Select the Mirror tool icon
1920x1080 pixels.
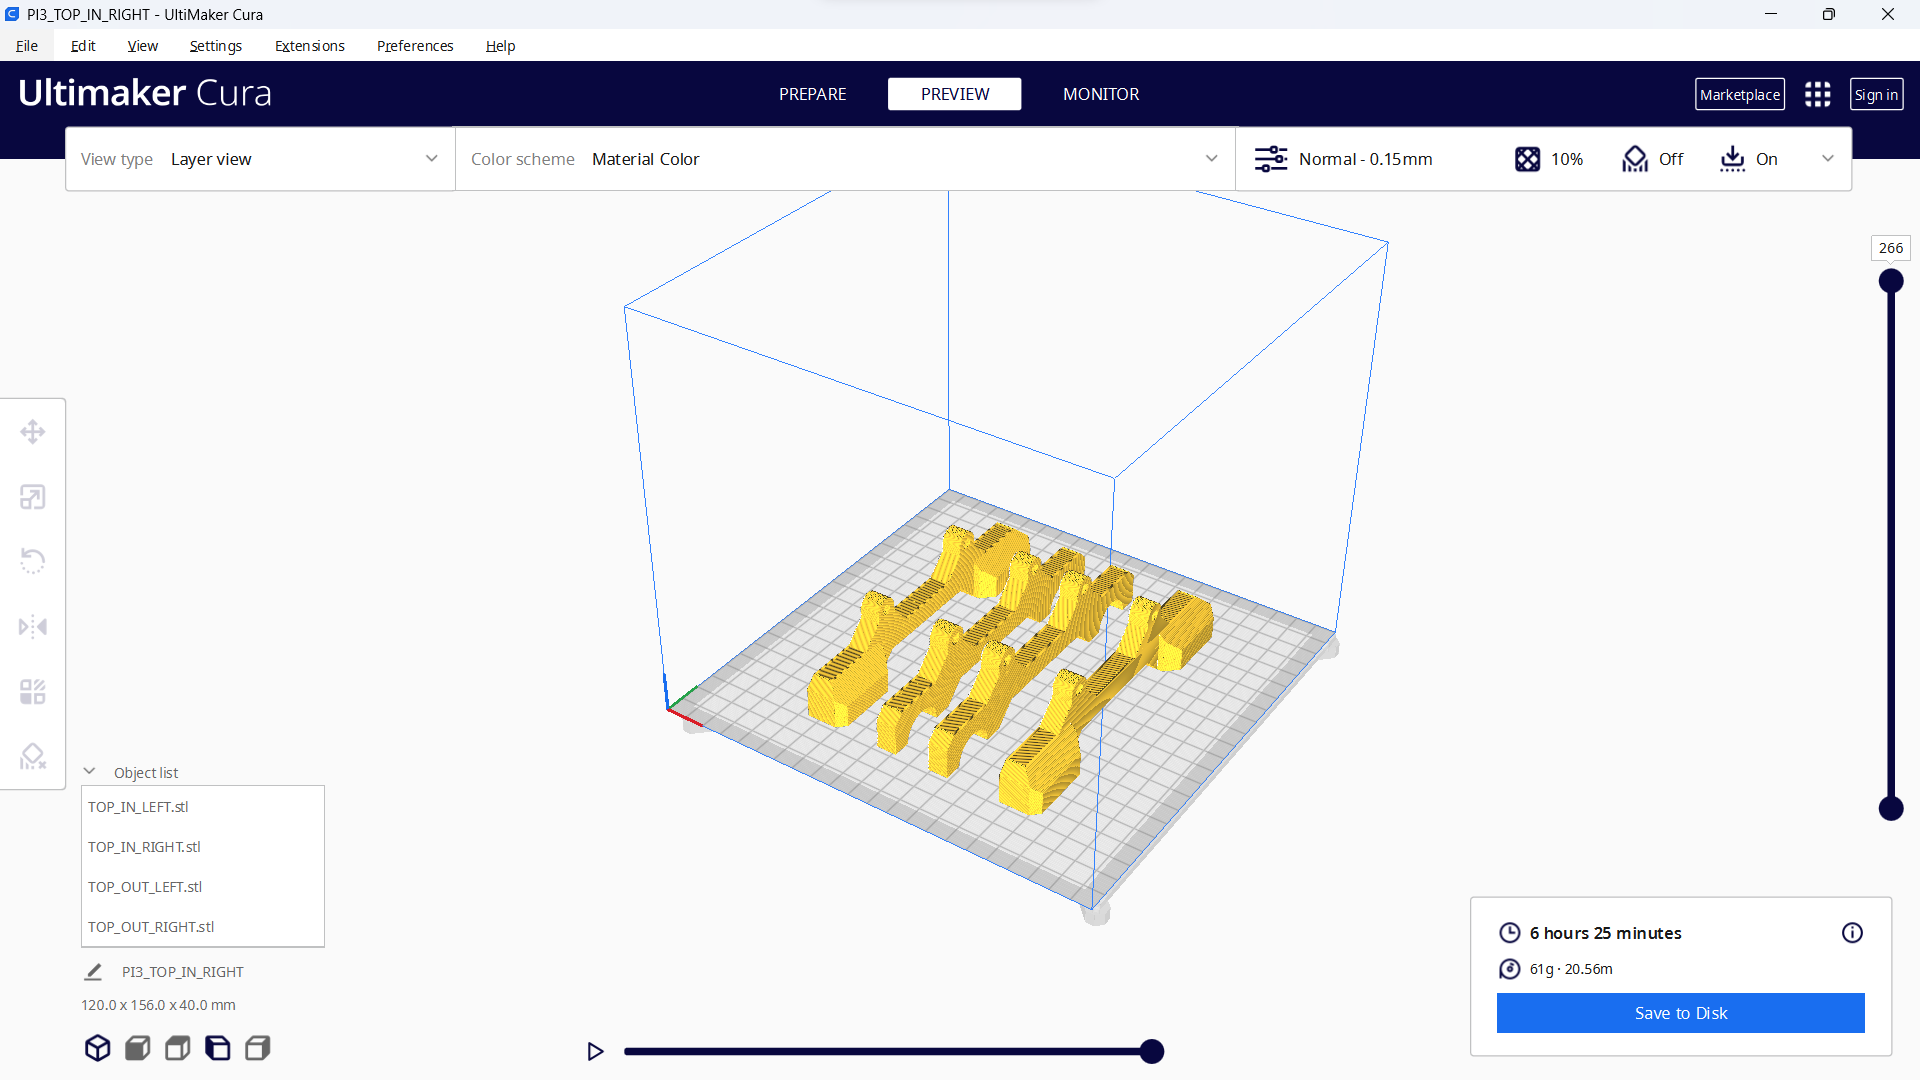click(33, 627)
